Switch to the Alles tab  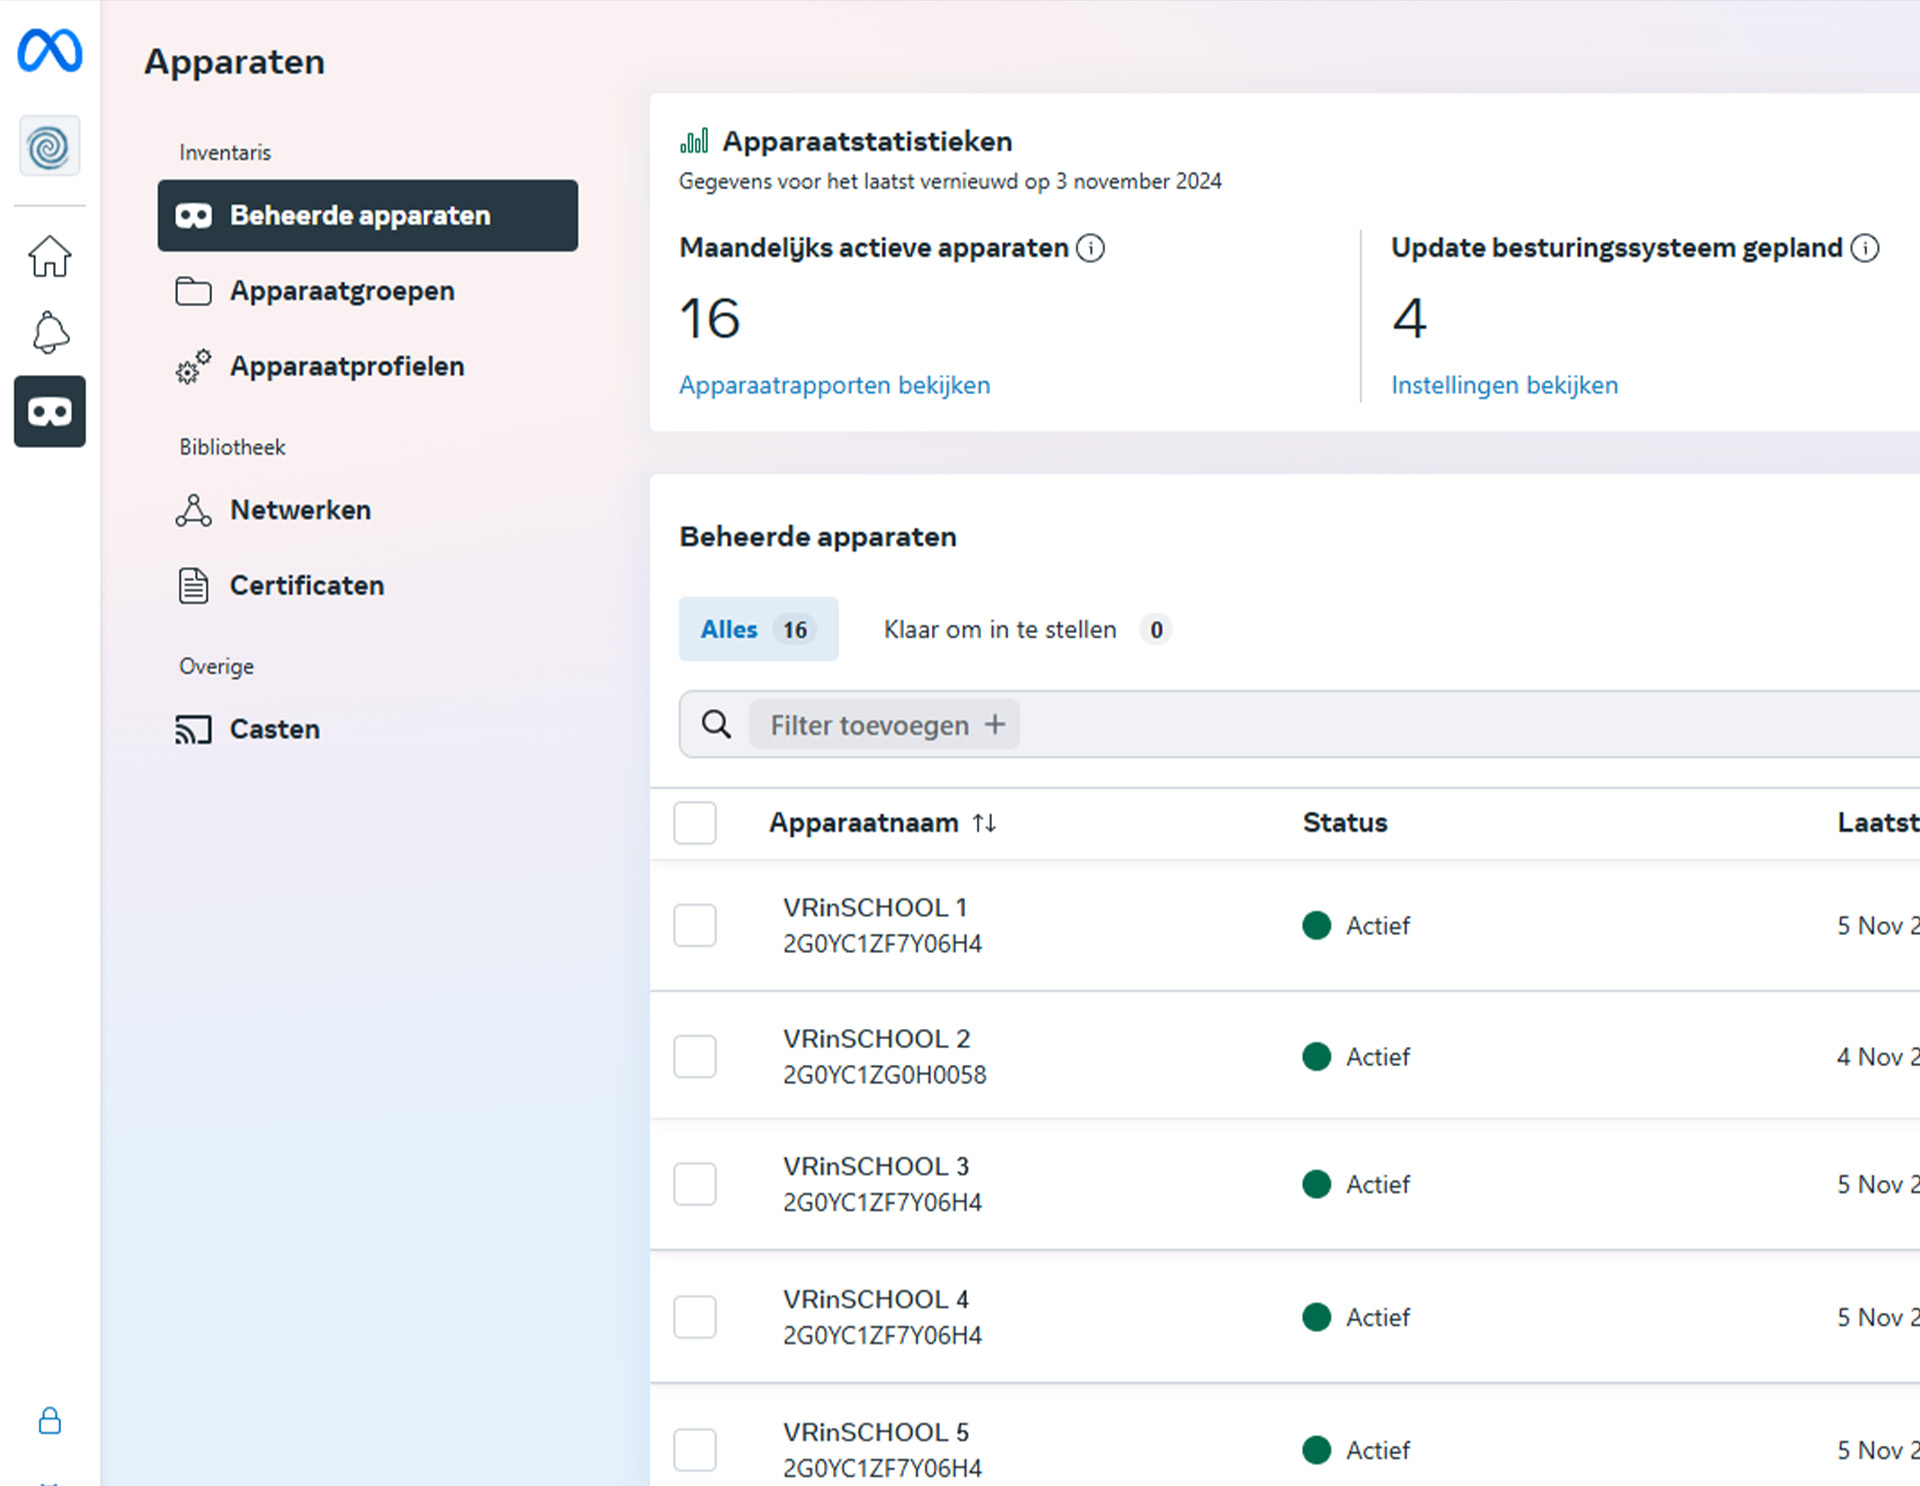coord(758,629)
